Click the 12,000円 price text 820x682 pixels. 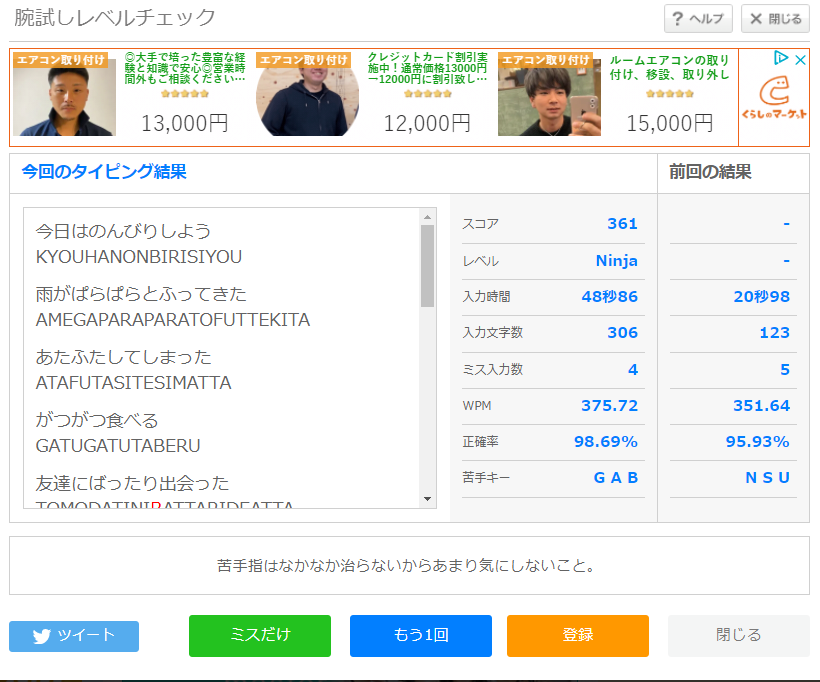[427, 123]
